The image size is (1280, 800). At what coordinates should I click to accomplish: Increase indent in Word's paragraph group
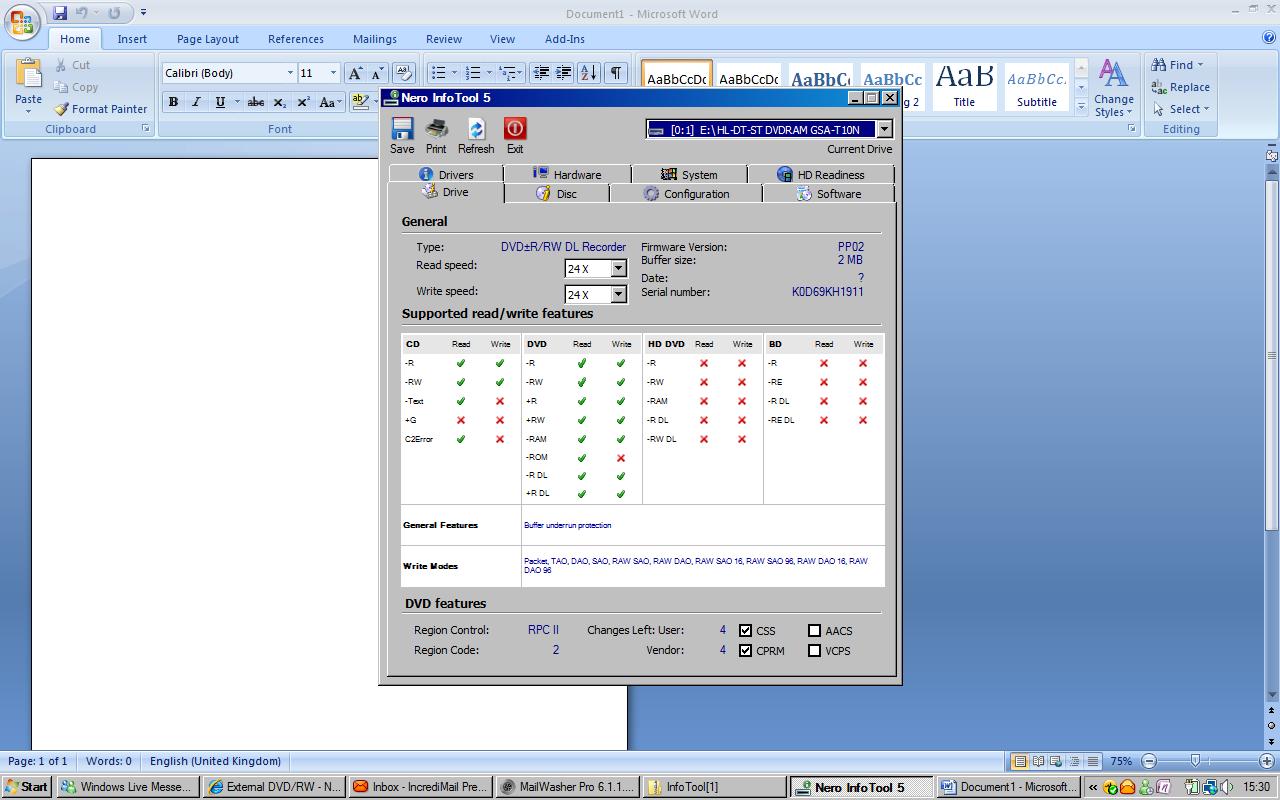[x=563, y=73]
